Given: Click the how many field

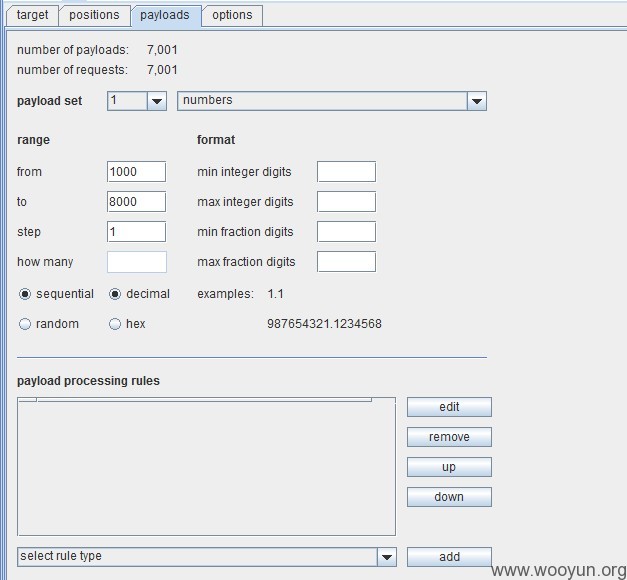Looking at the screenshot, I should coord(136,262).
